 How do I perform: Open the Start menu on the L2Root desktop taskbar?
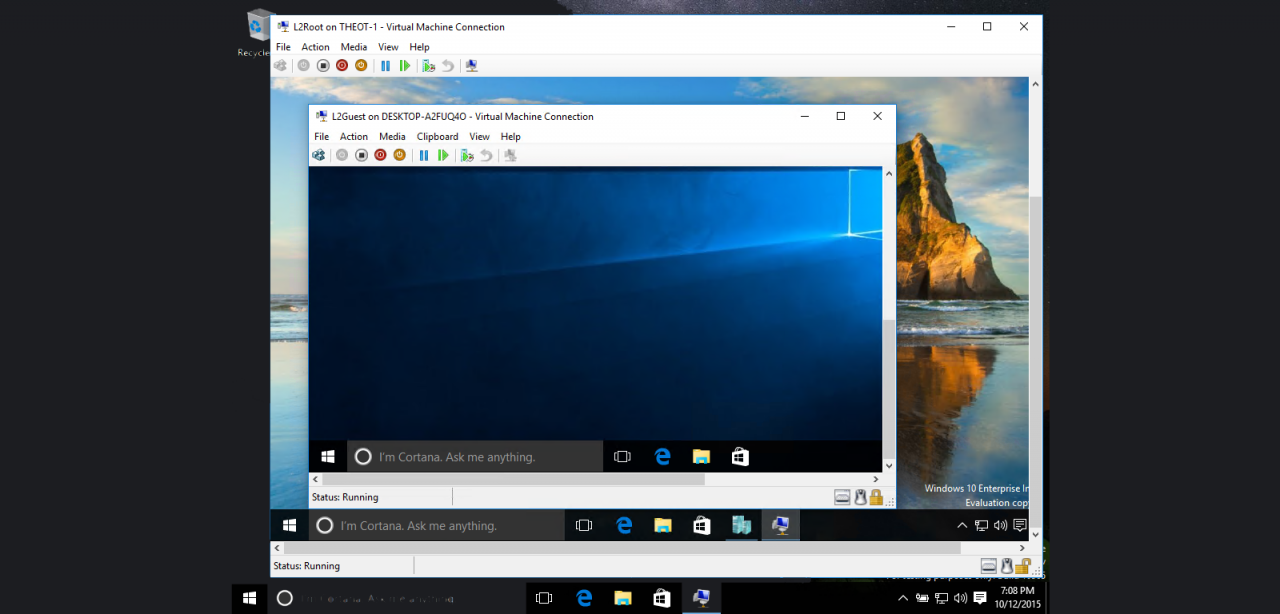click(290, 525)
